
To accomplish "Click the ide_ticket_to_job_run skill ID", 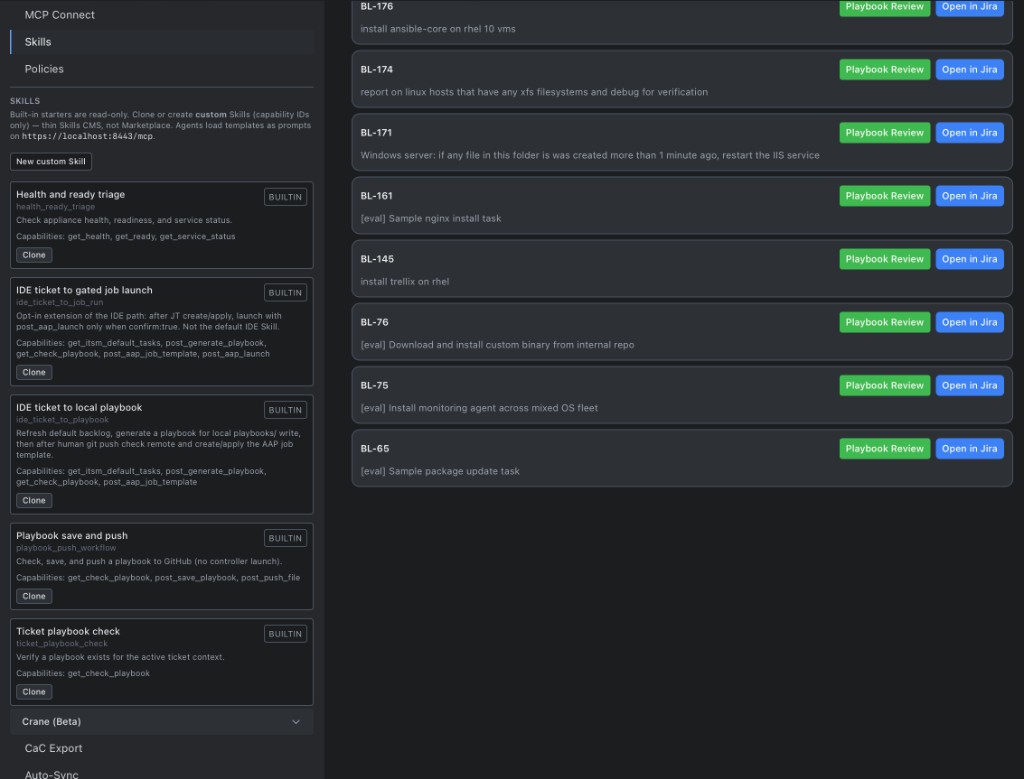I will pyautogui.click(x=59, y=302).
